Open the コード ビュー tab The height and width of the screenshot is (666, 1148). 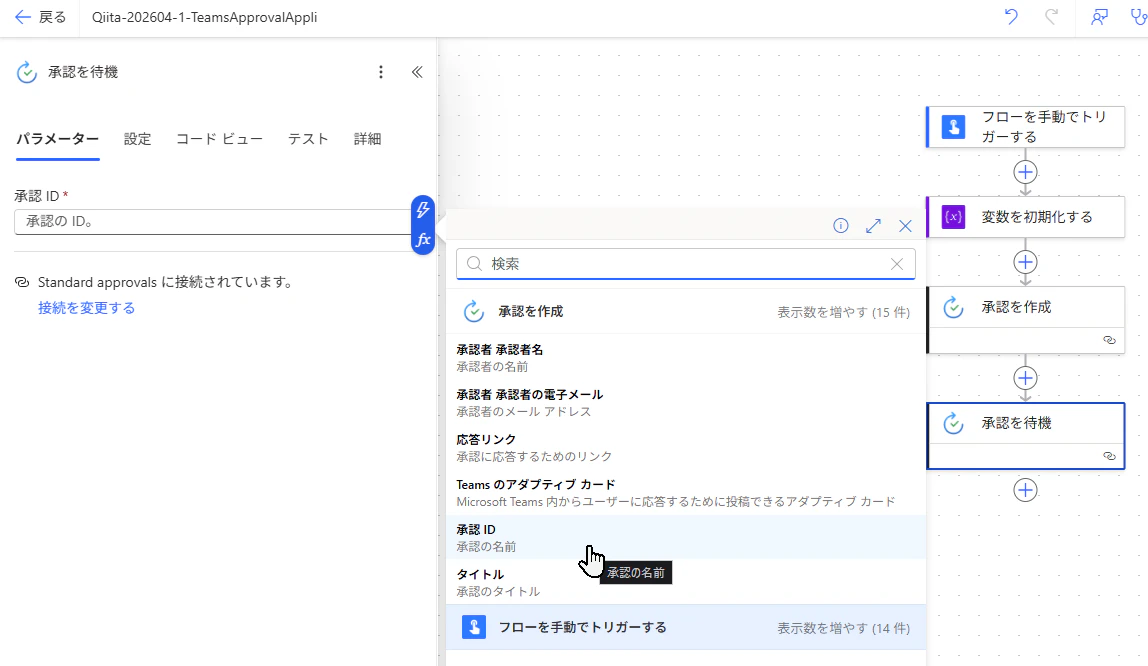[219, 139]
